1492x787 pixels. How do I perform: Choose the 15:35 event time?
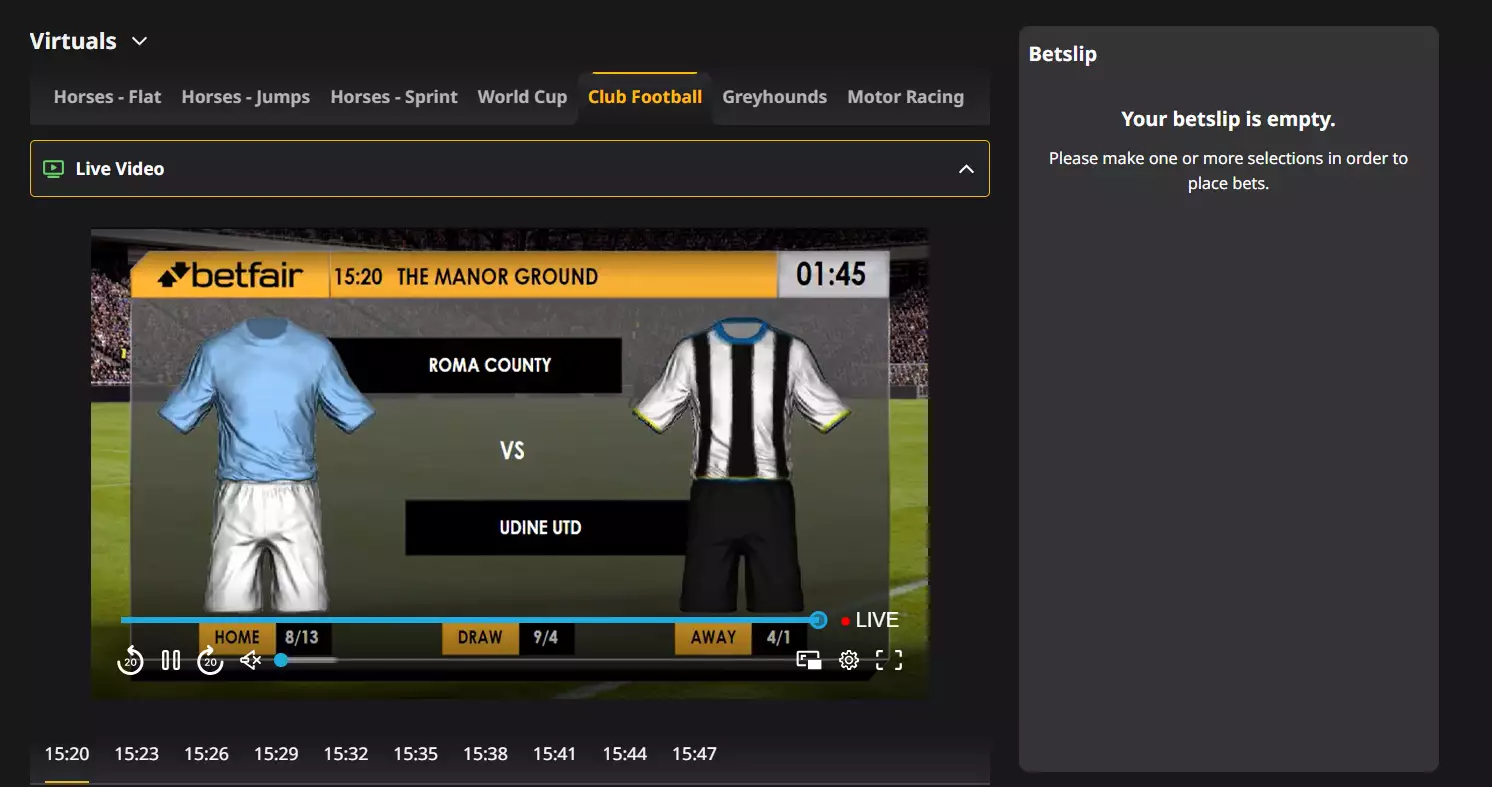[415, 754]
